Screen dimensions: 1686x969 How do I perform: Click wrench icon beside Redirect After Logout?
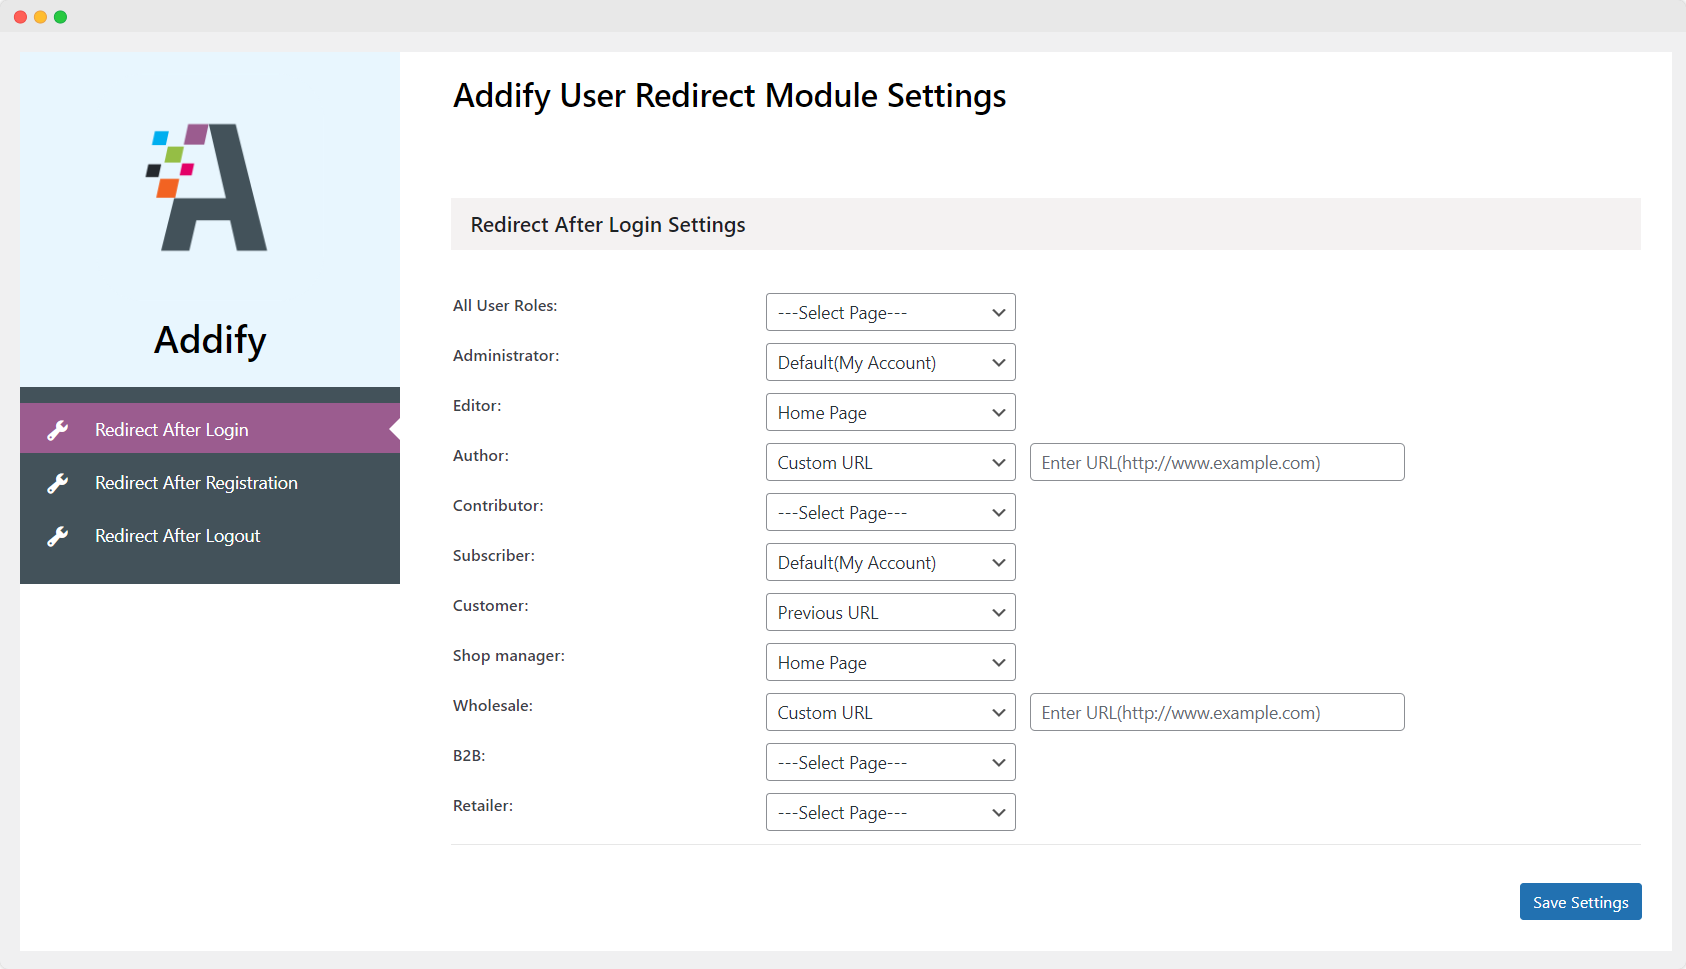pos(58,536)
